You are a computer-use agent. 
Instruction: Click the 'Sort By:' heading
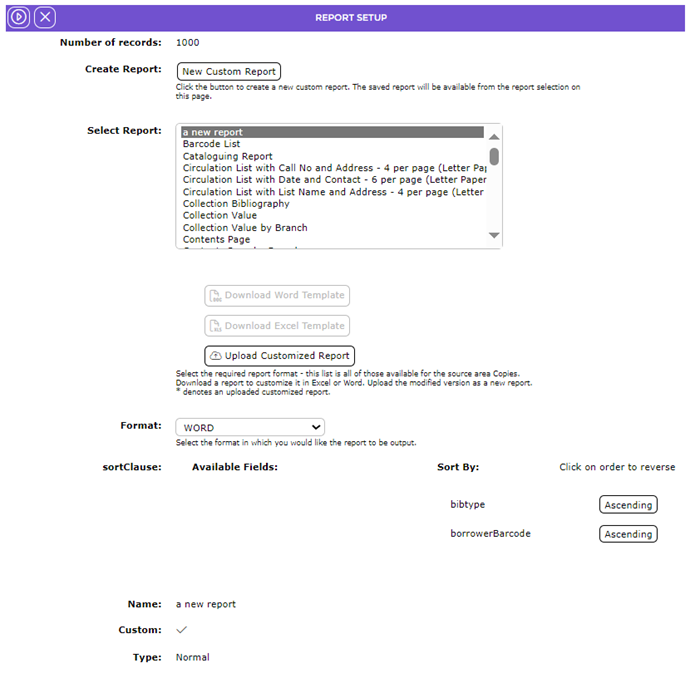458,467
